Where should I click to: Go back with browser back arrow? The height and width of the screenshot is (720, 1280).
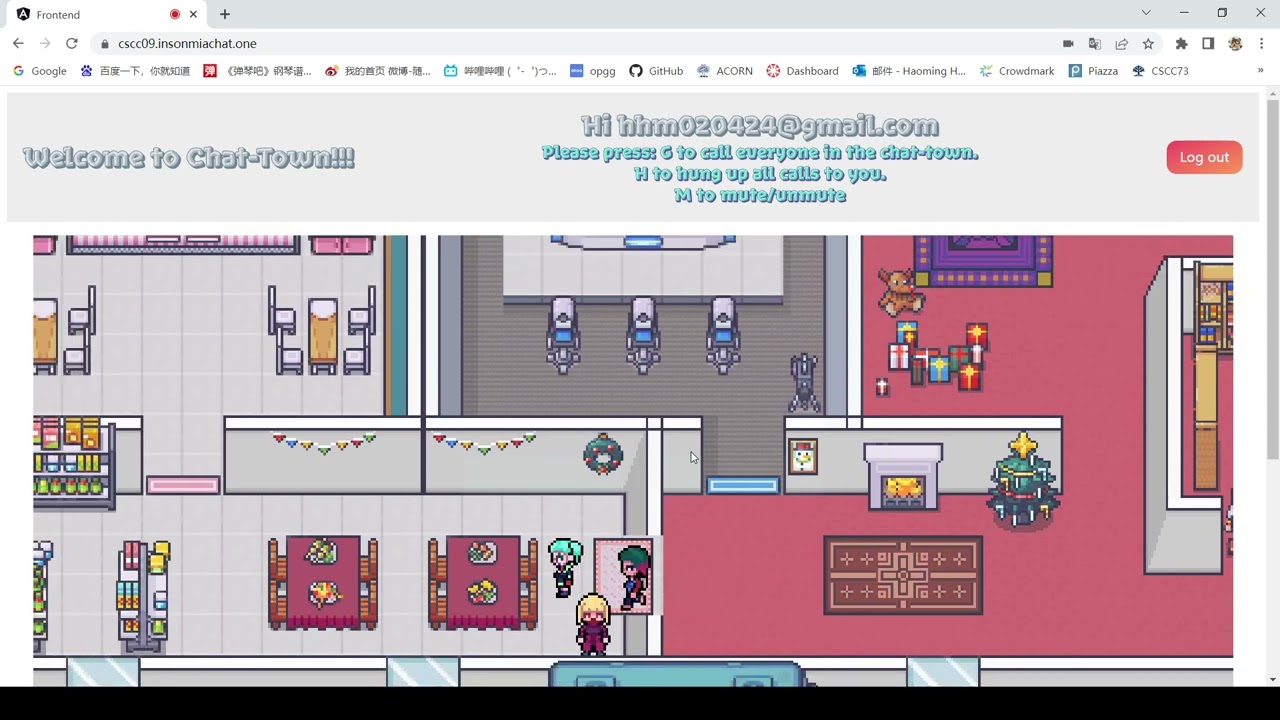click(18, 43)
